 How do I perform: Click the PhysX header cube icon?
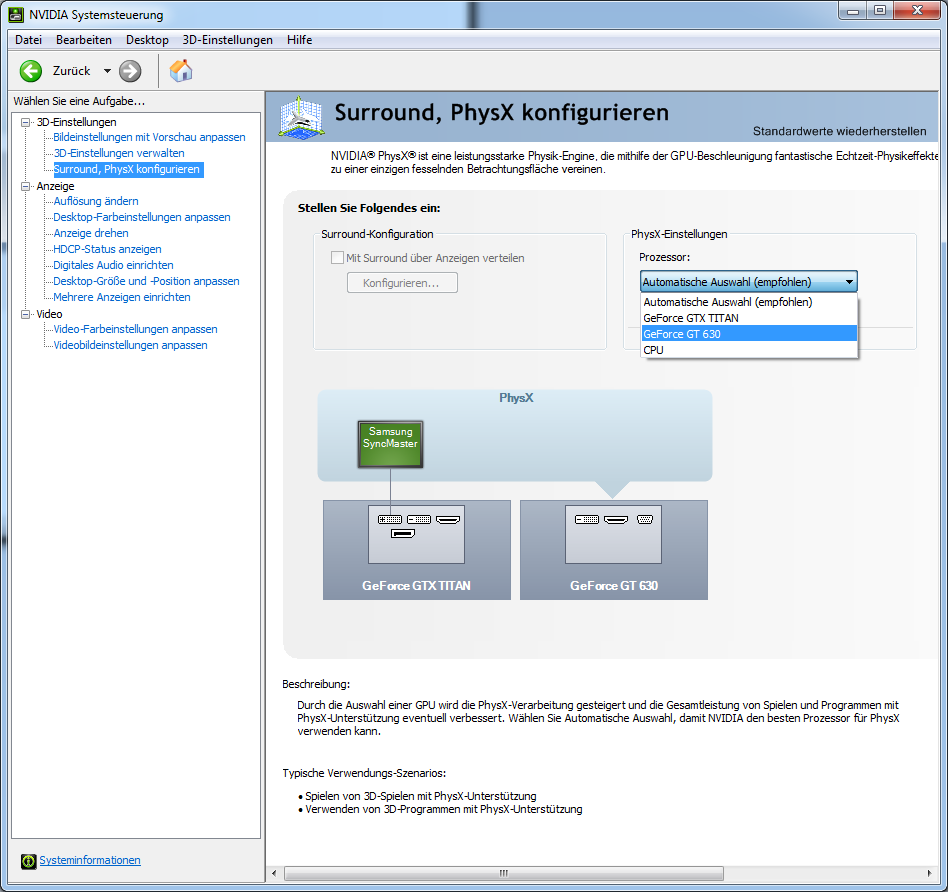(x=302, y=117)
